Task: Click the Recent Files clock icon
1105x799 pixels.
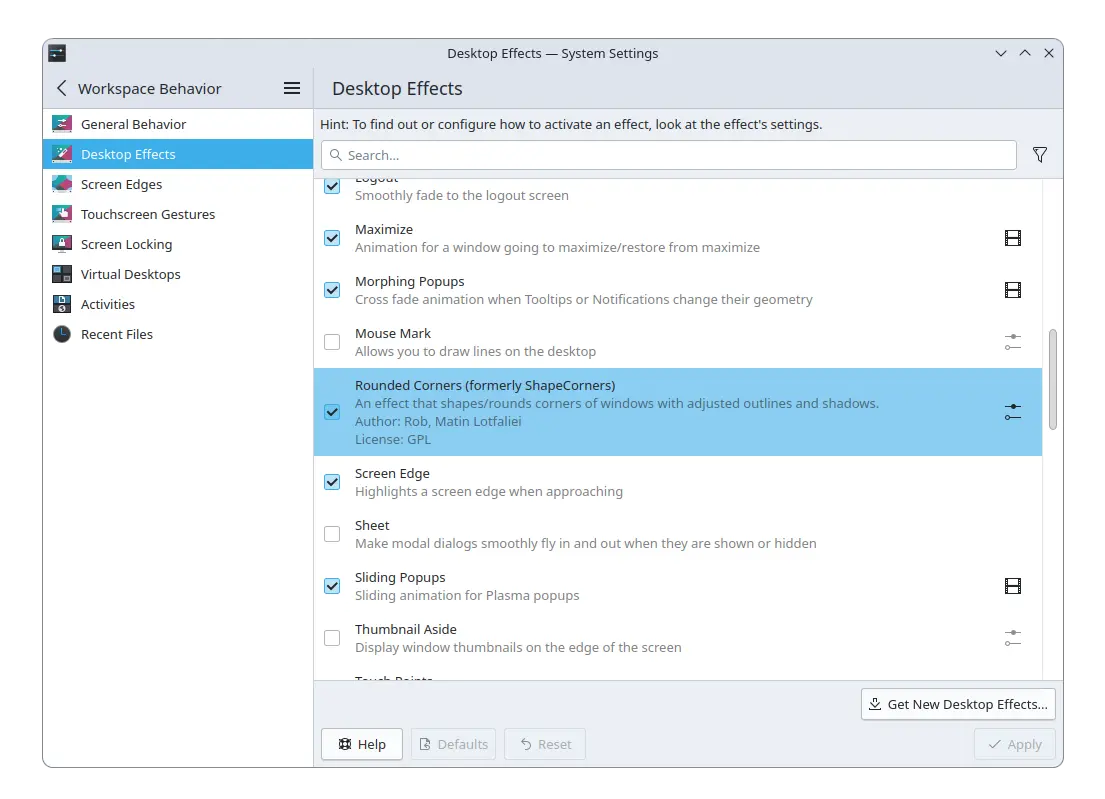Action: pyautogui.click(x=62, y=334)
